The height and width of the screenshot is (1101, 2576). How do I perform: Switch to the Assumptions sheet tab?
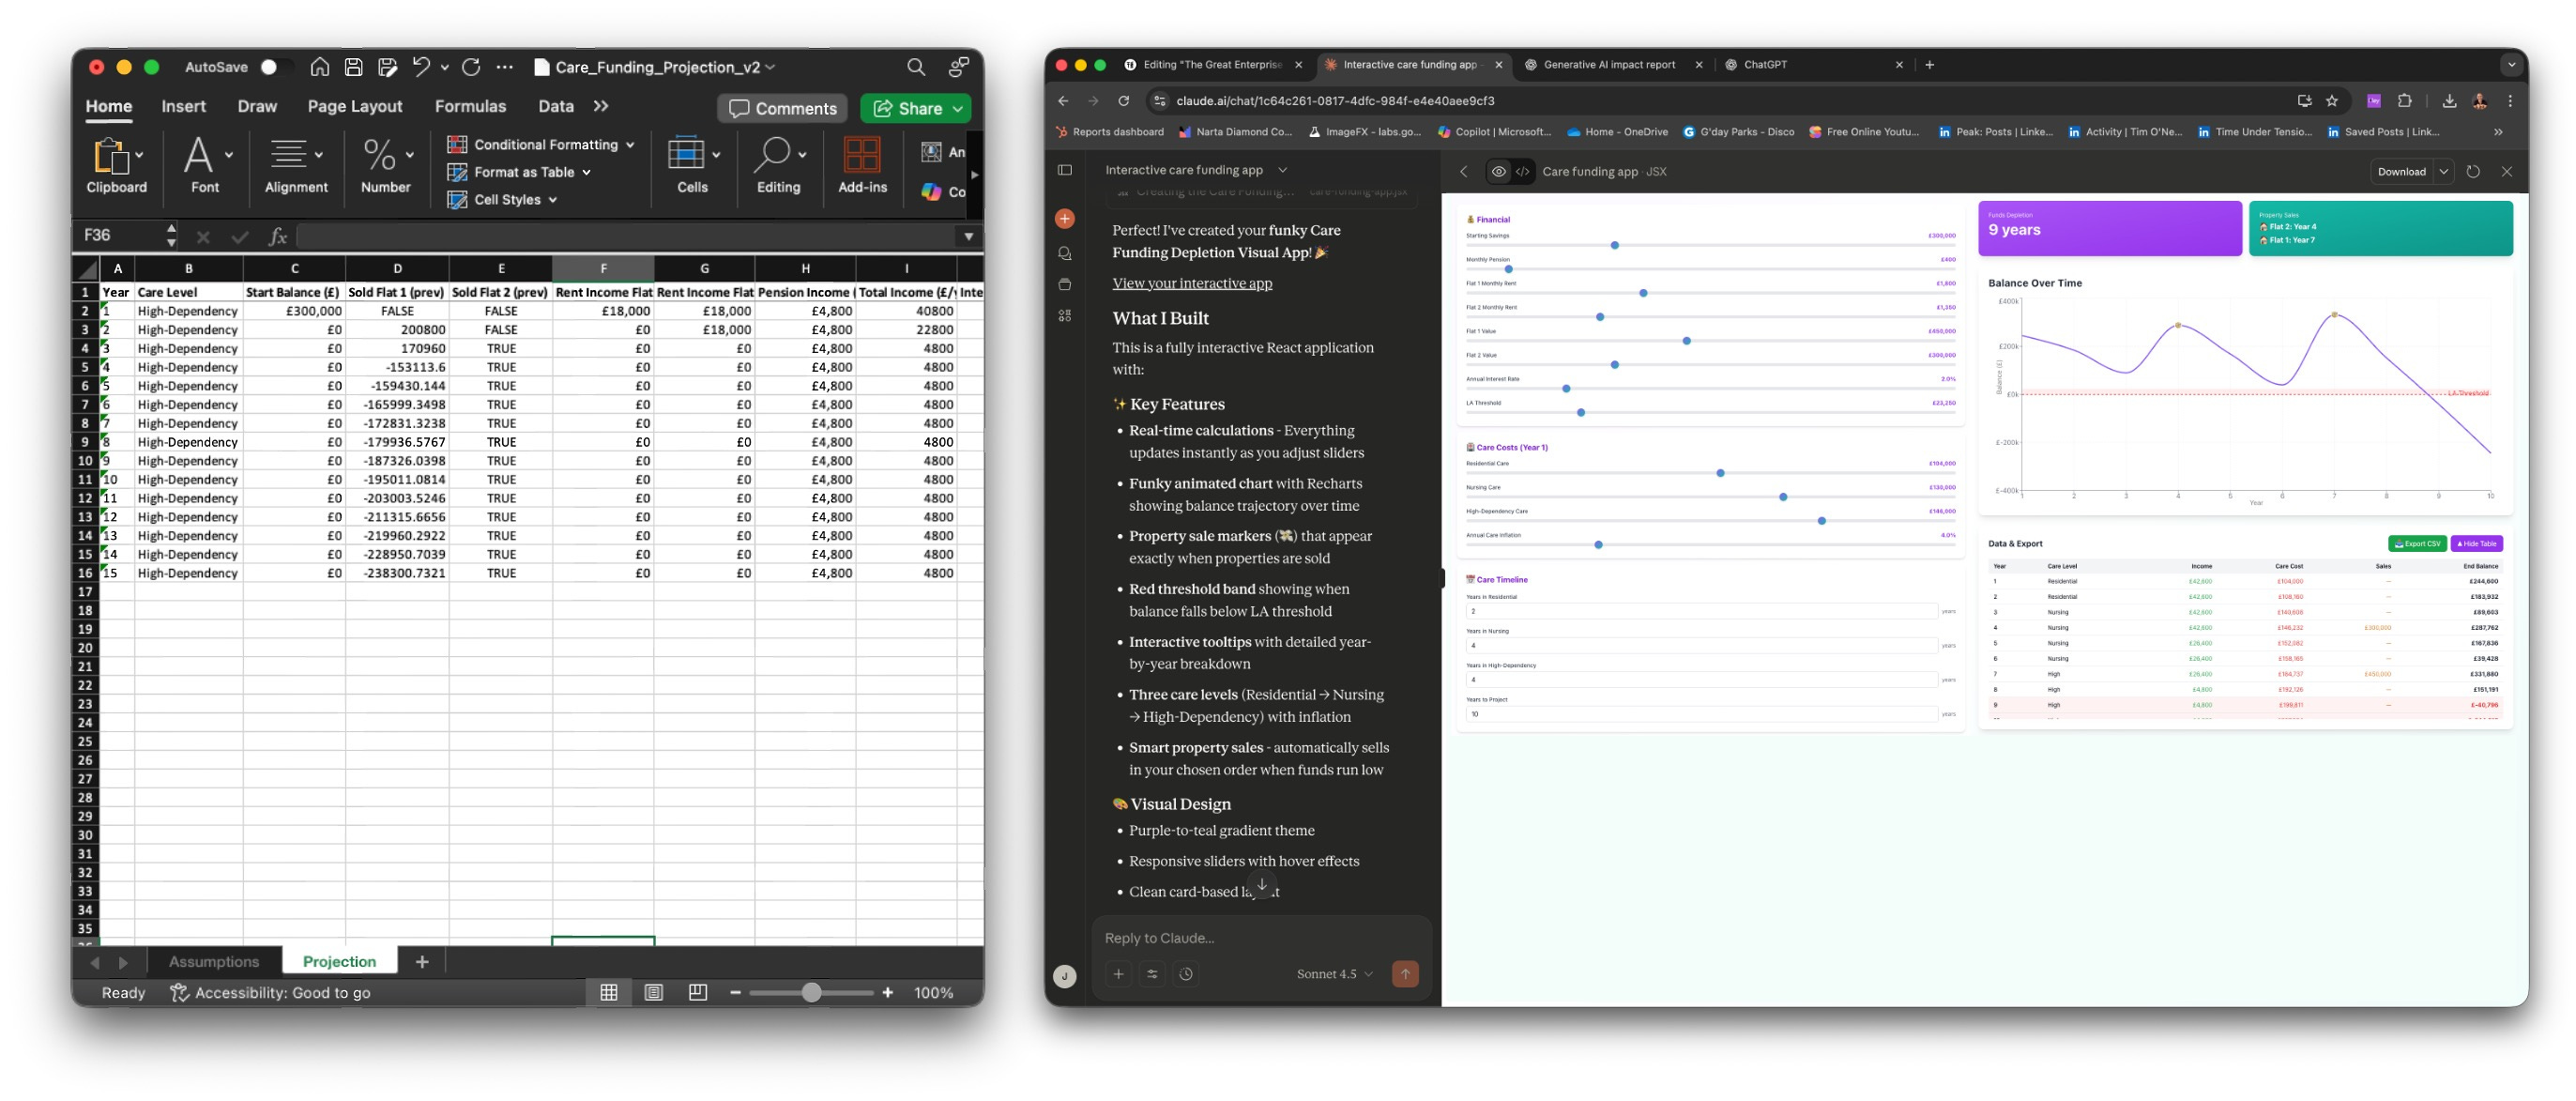click(x=213, y=961)
